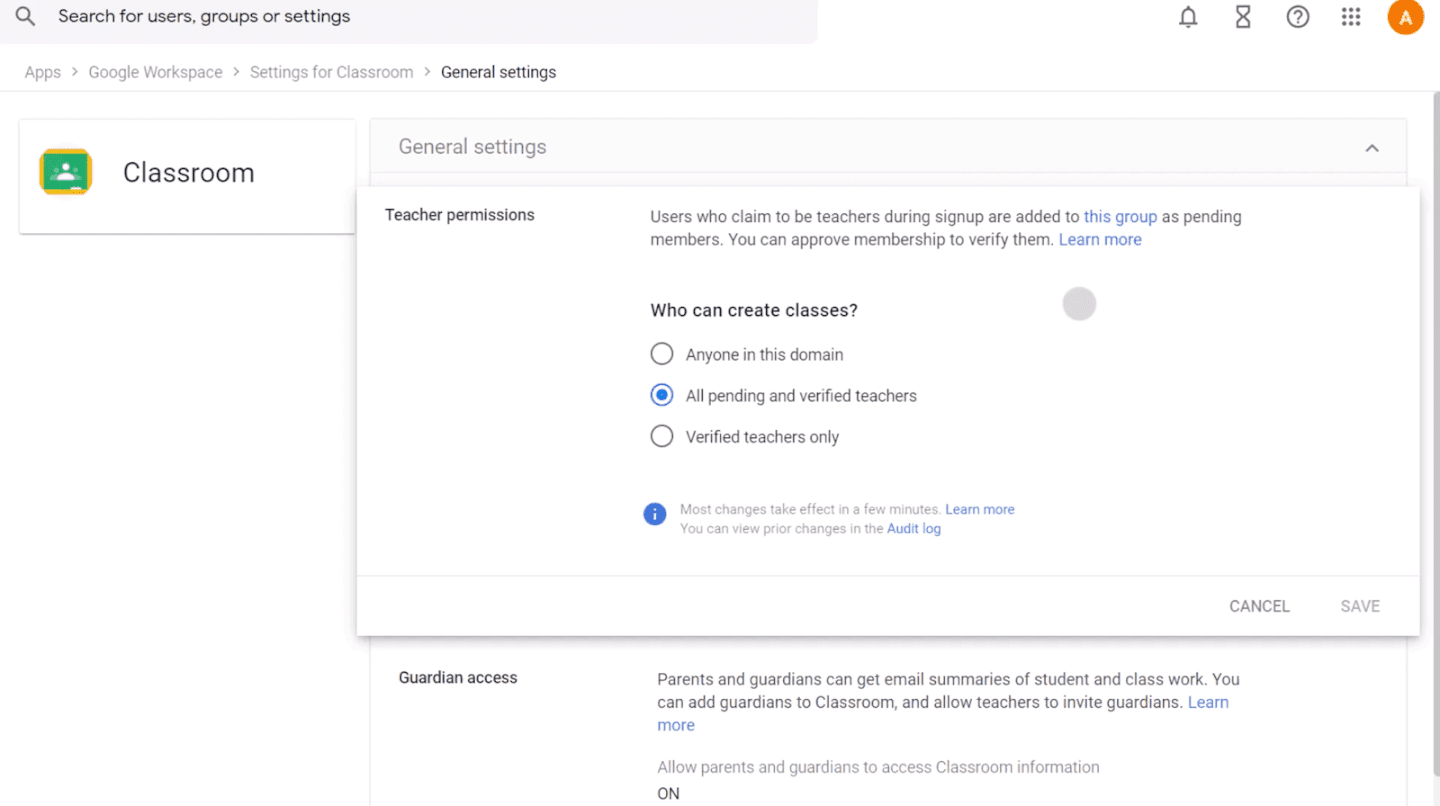Open the Google apps grid
Screen dimensions: 1440x806
pyautogui.click(x=1351, y=17)
